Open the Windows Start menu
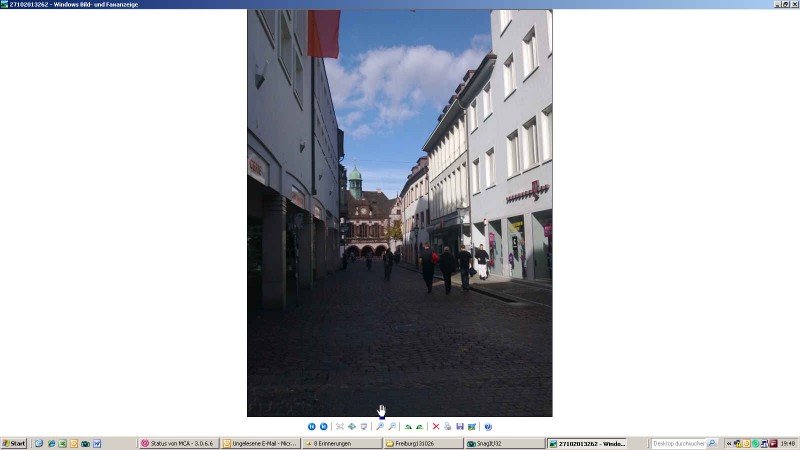Viewport: 800px width, 450px height. pyautogui.click(x=14, y=443)
